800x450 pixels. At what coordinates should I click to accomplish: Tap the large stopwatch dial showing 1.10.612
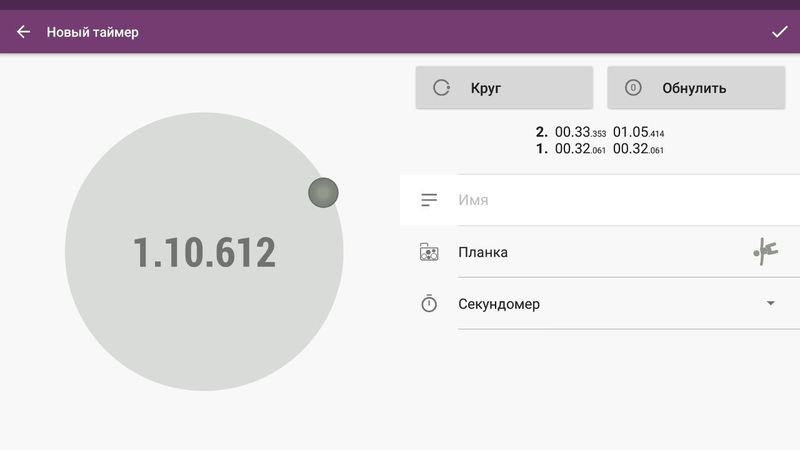tap(204, 252)
